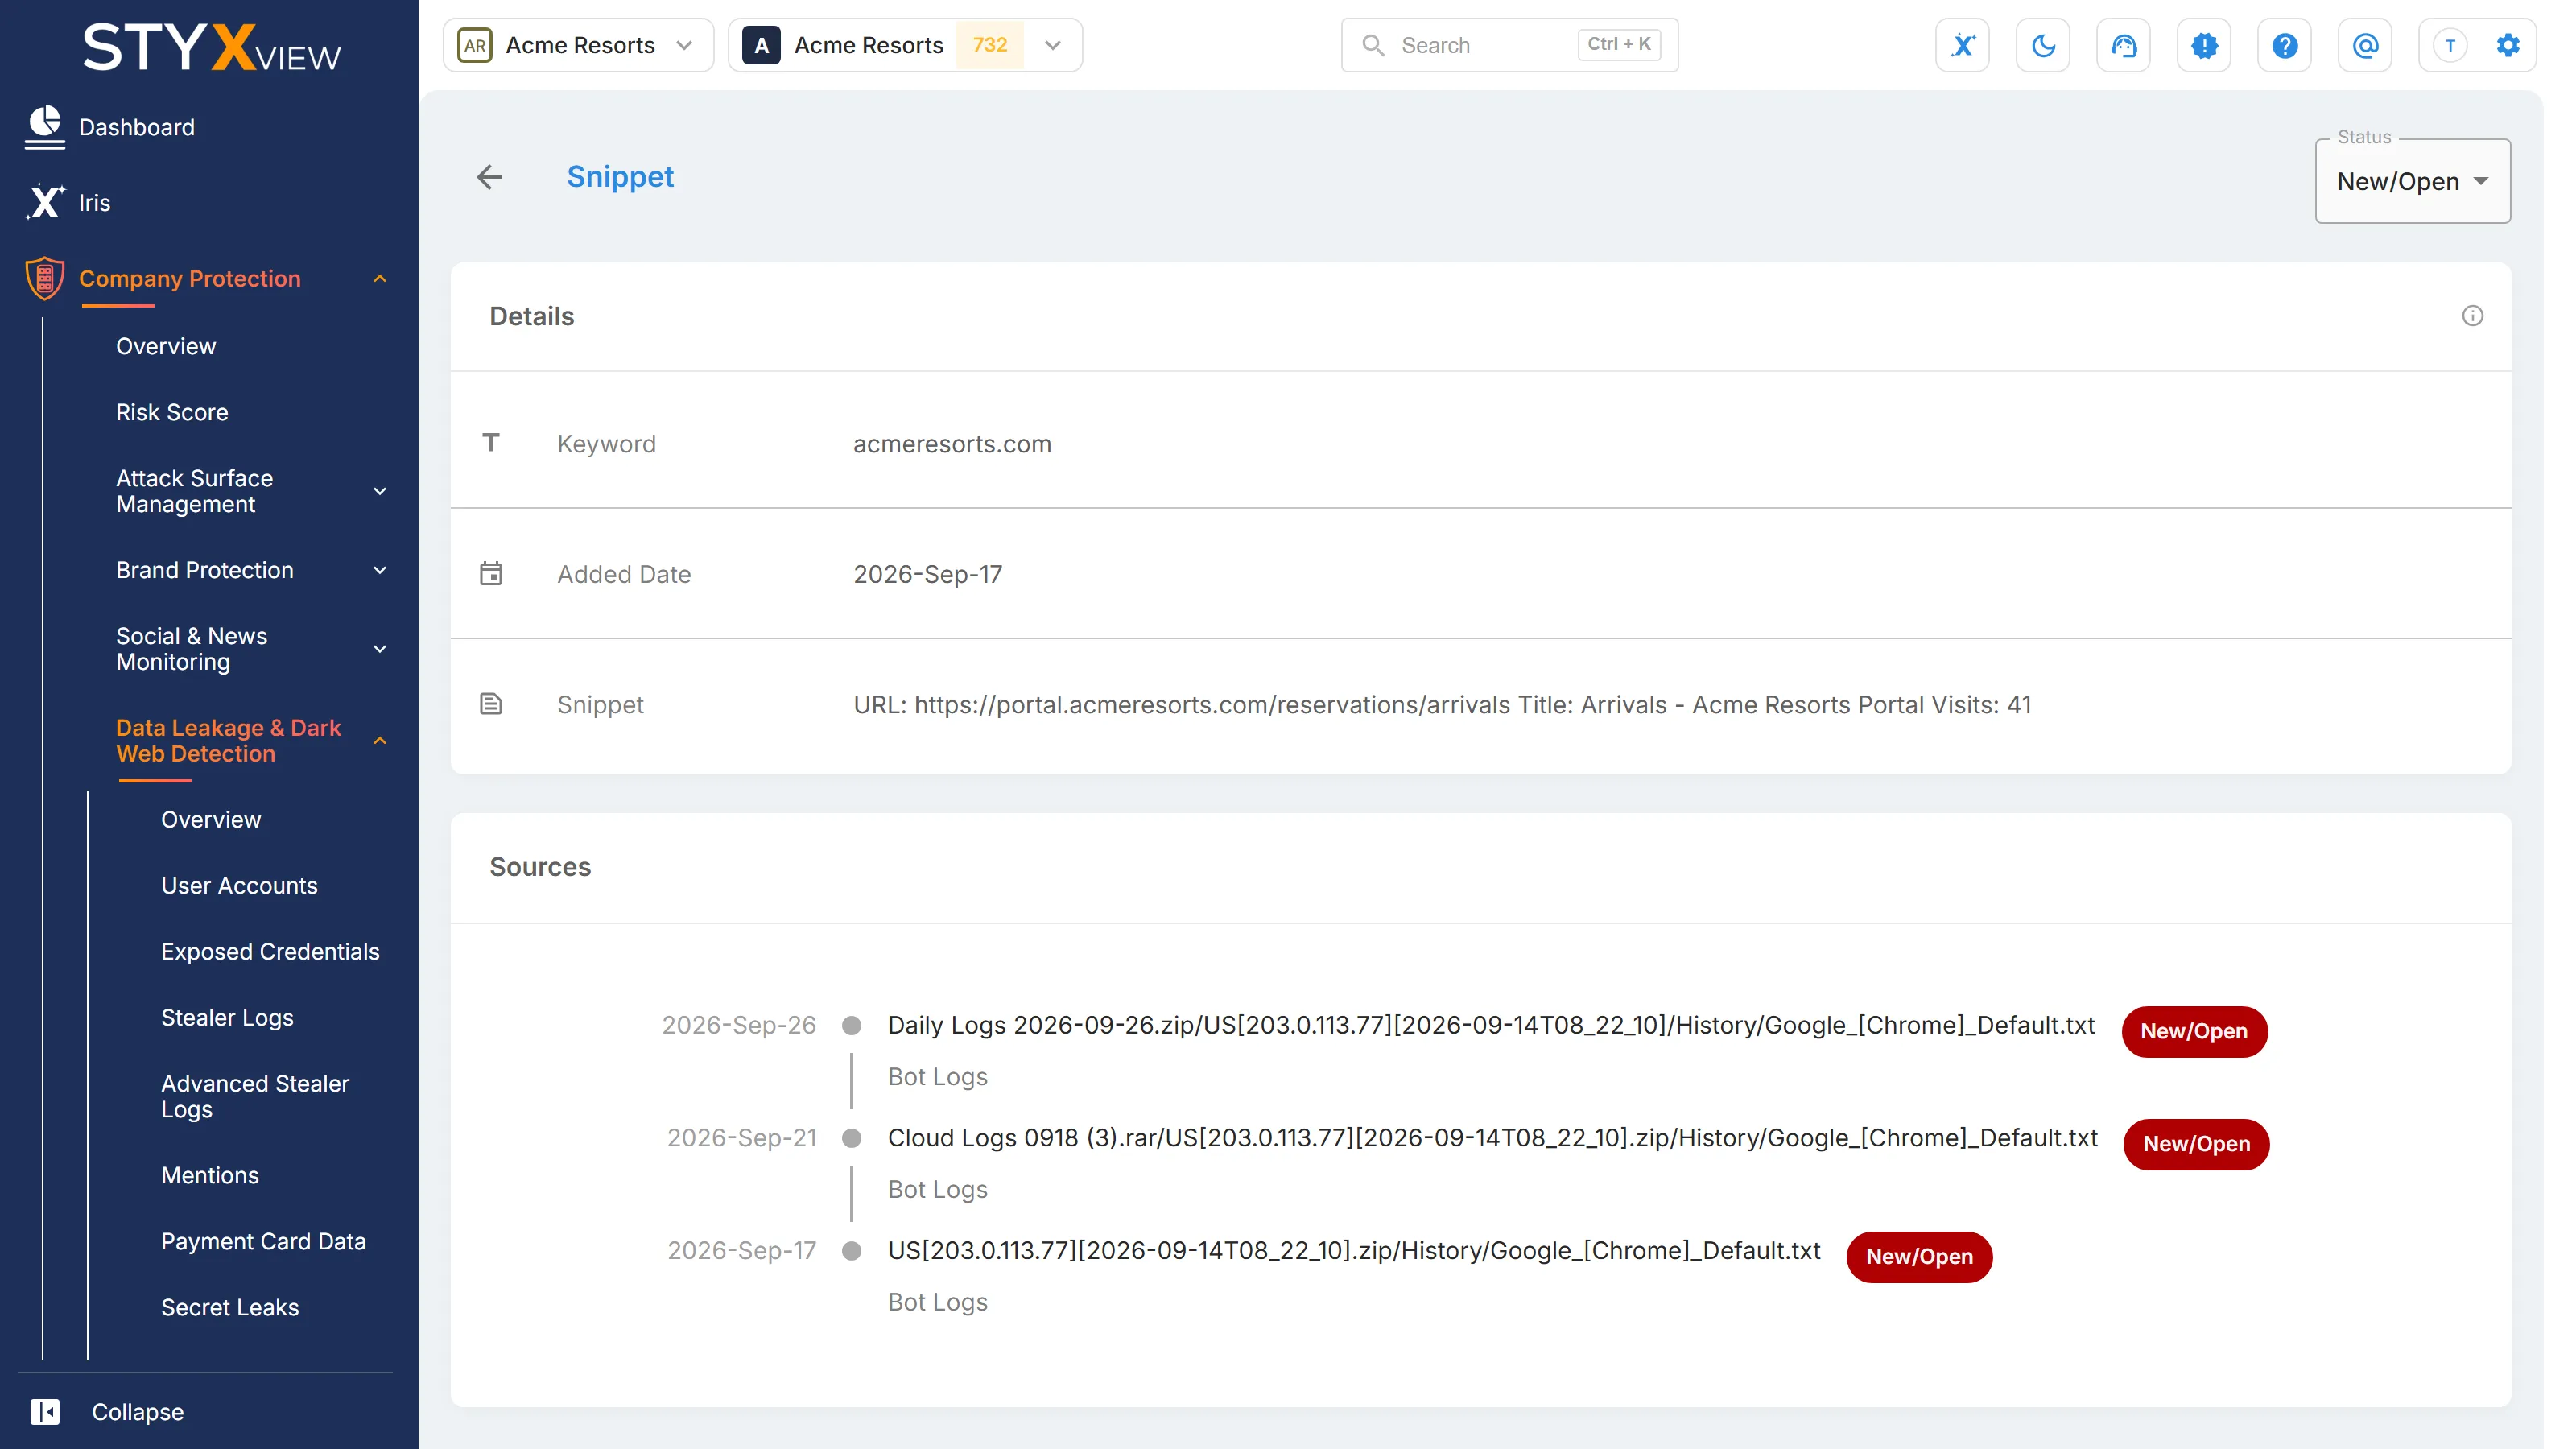
Task: Open the support headset icon
Action: click(x=2123, y=45)
